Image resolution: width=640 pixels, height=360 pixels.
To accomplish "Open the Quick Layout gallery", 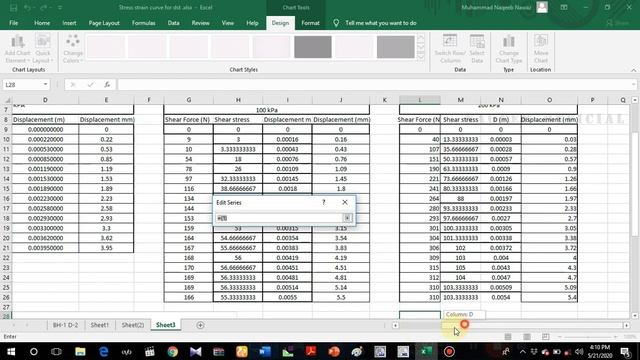I will click(x=43, y=49).
